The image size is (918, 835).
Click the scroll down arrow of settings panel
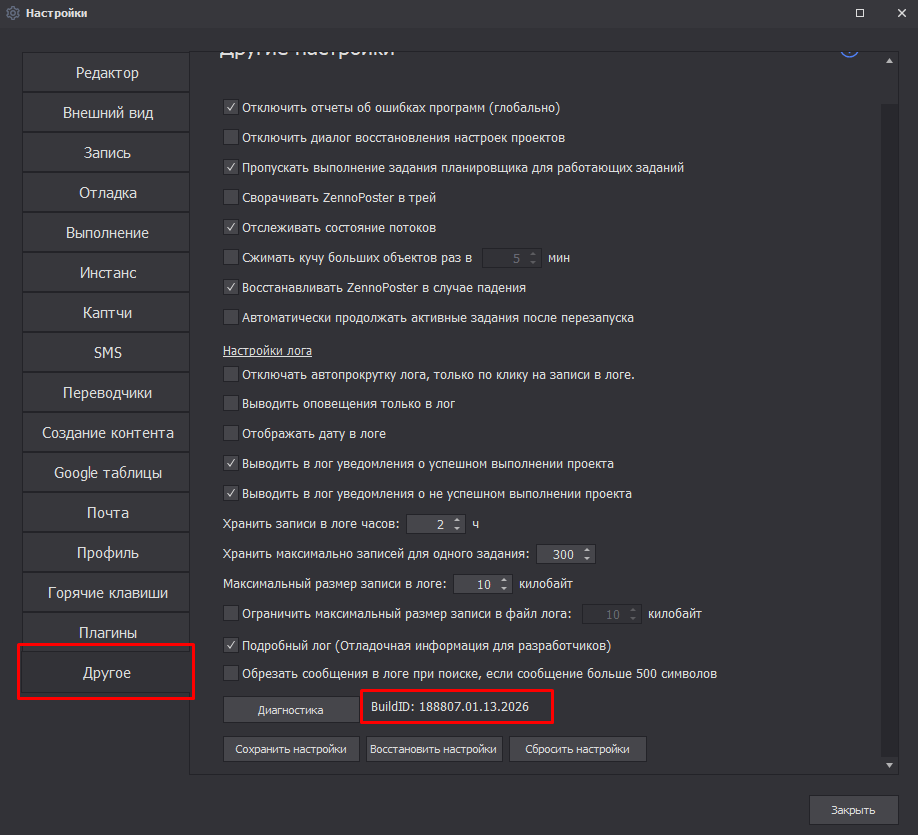(890, 765)
